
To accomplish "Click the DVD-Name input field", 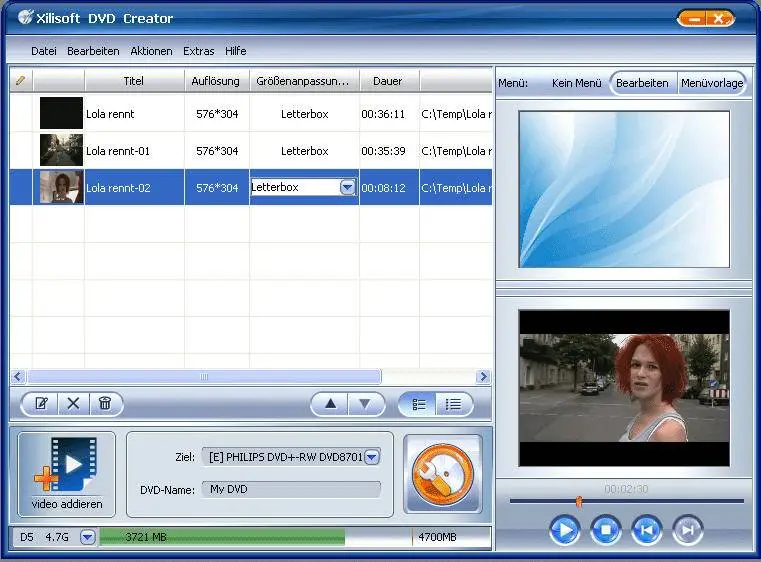I will click(x=291, y=489).
